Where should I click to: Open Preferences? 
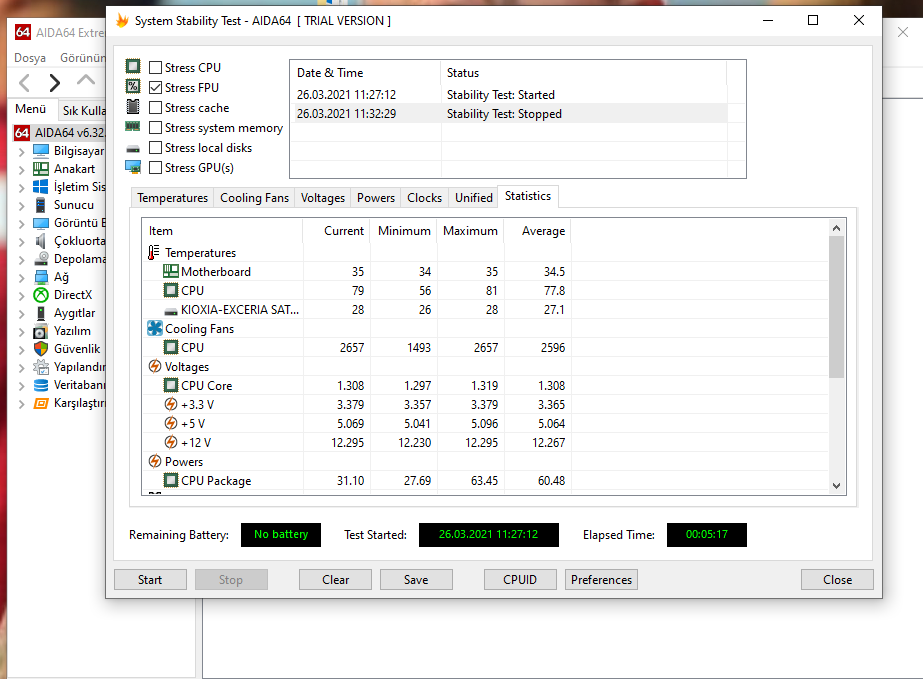[x=601, y=579]
